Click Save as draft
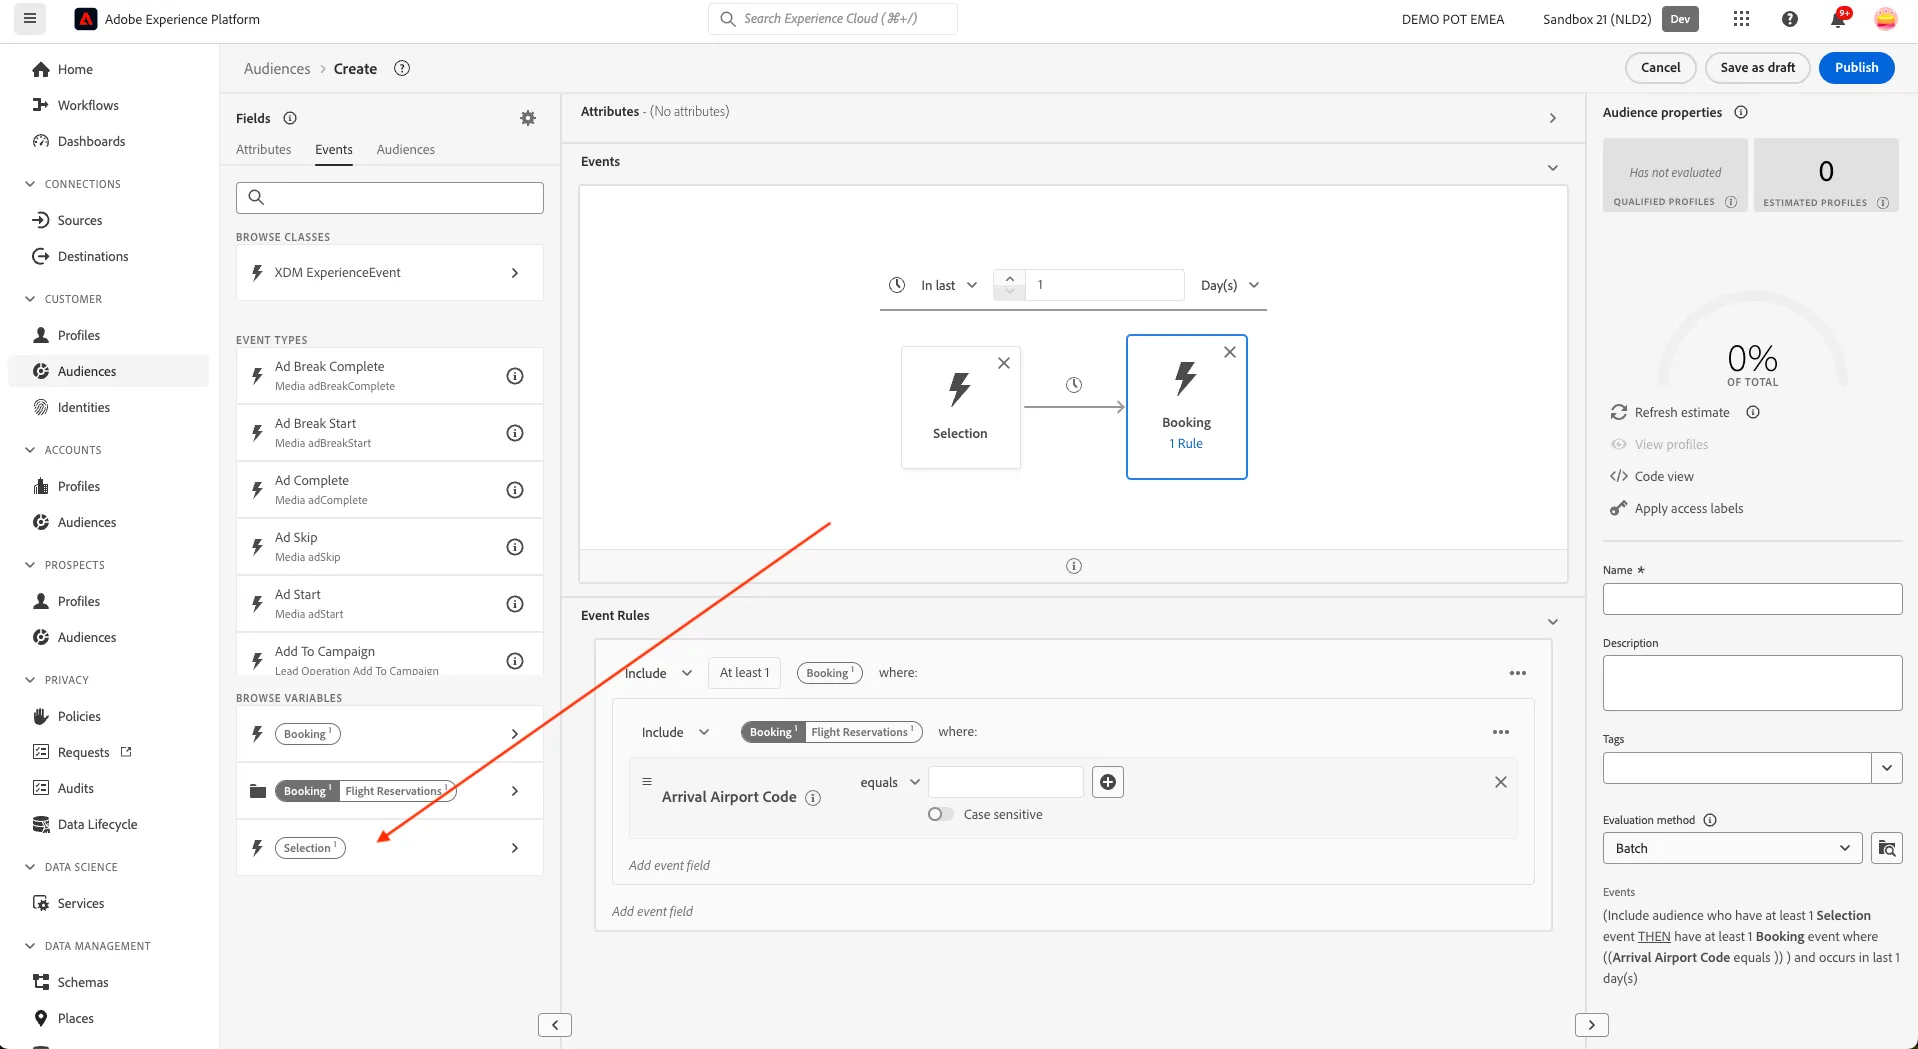Viewport: 1918px width, 1049px height. pos(1758,68)
